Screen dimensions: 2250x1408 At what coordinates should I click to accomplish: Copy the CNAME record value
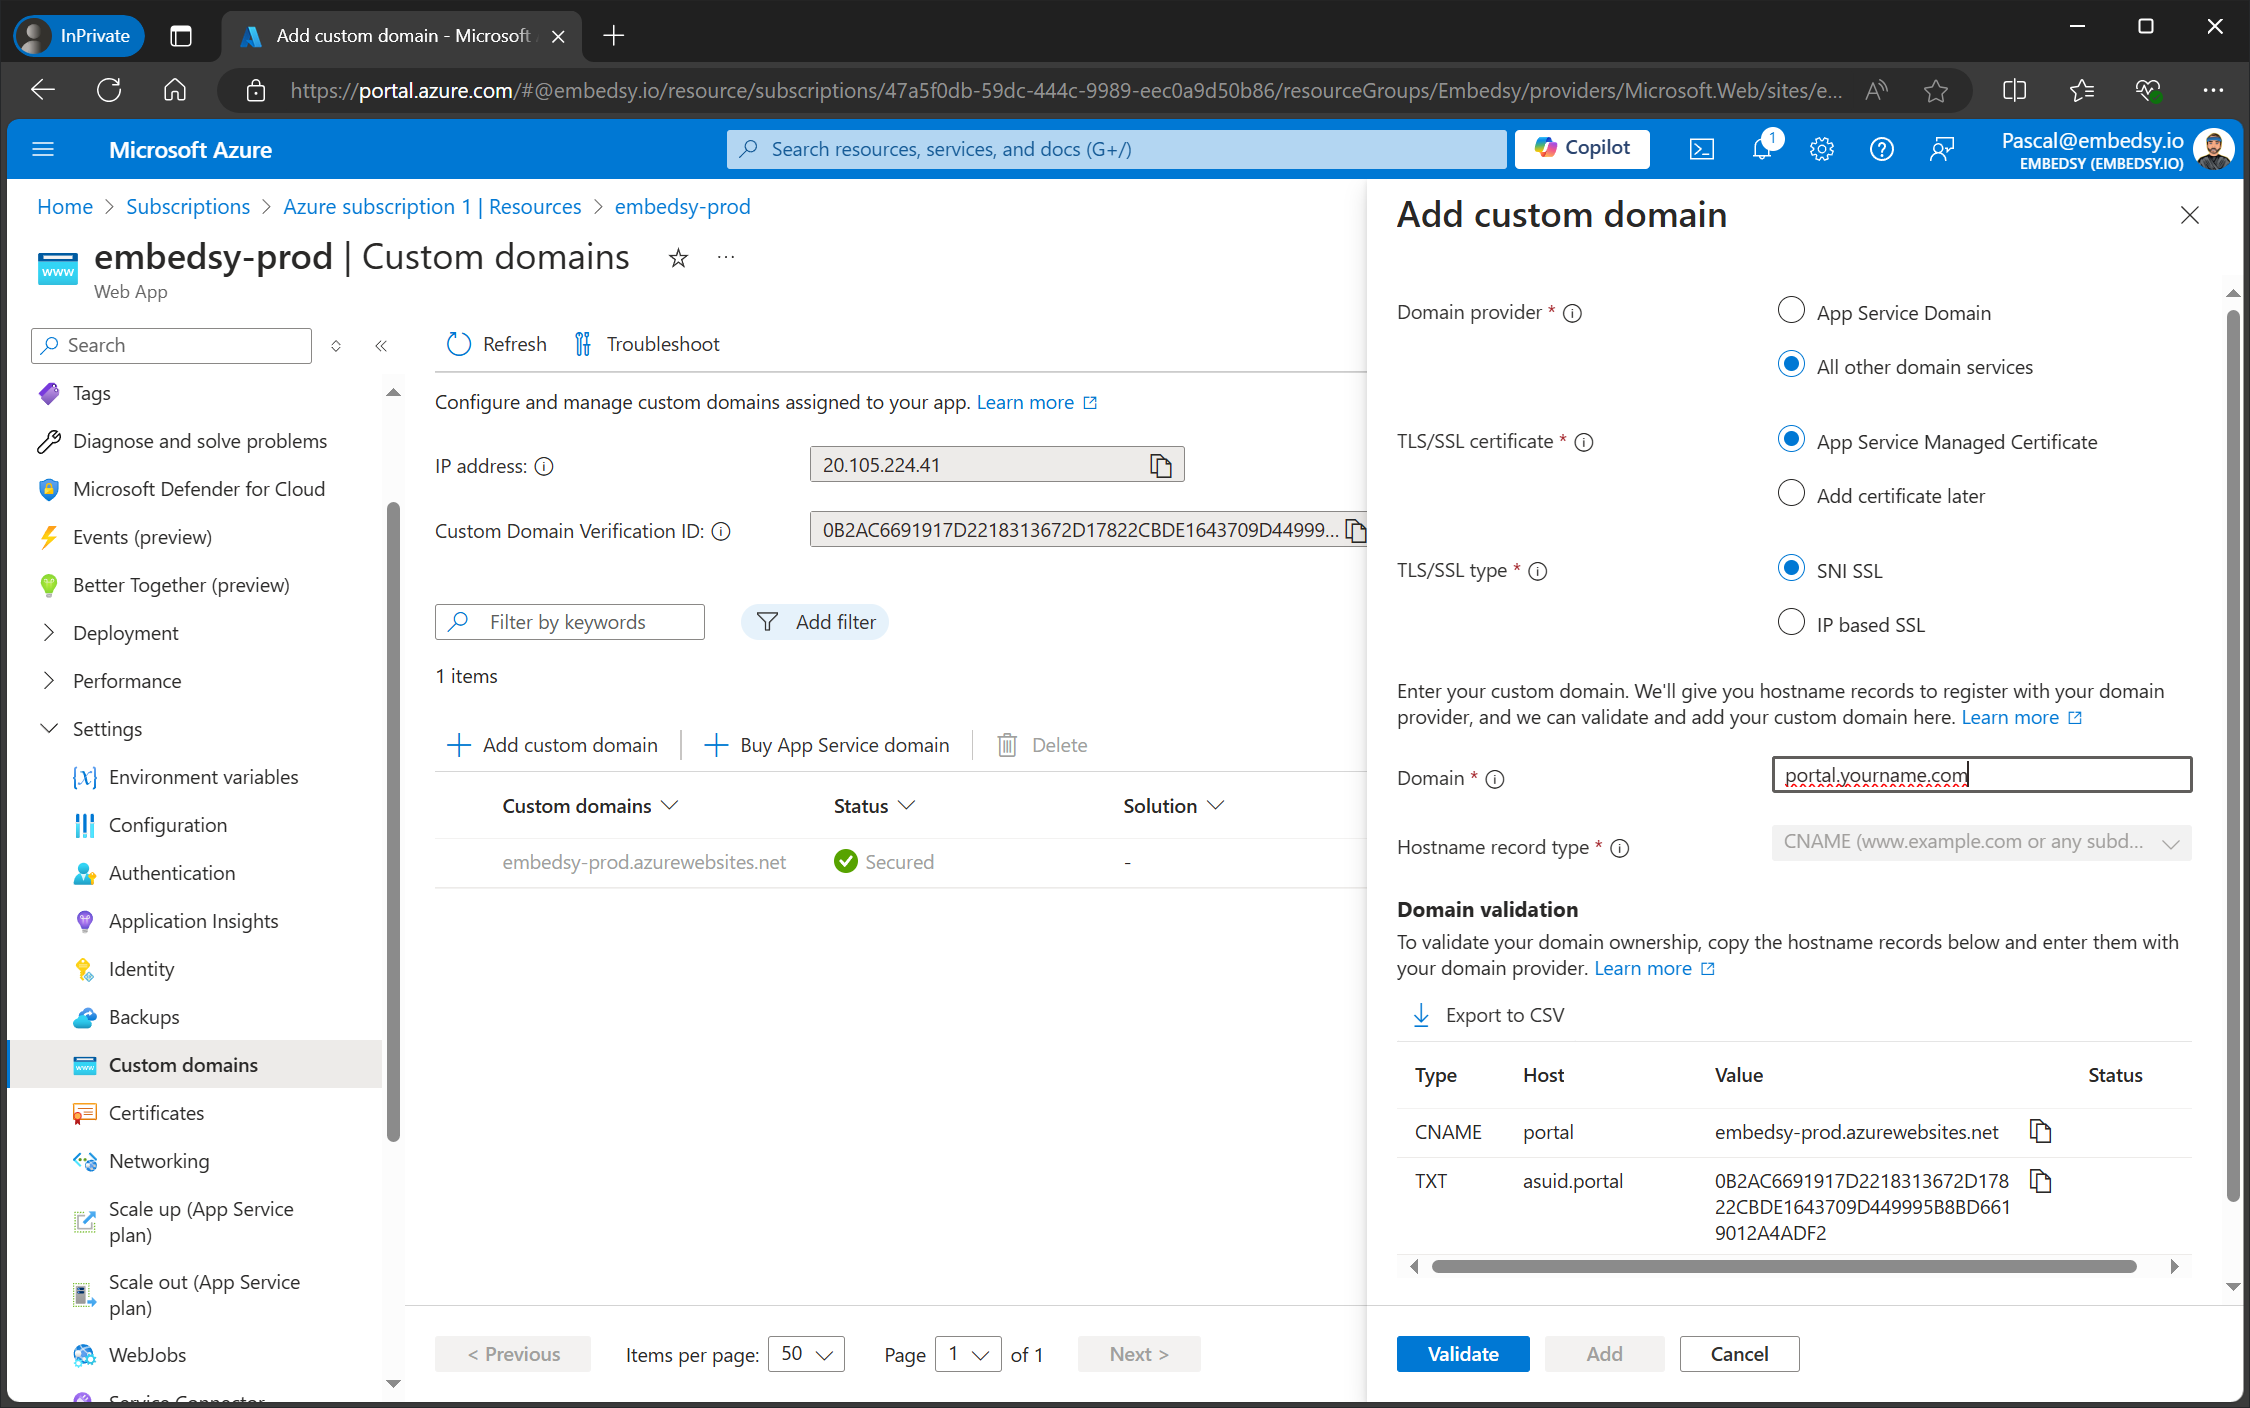point(2040,1131)
